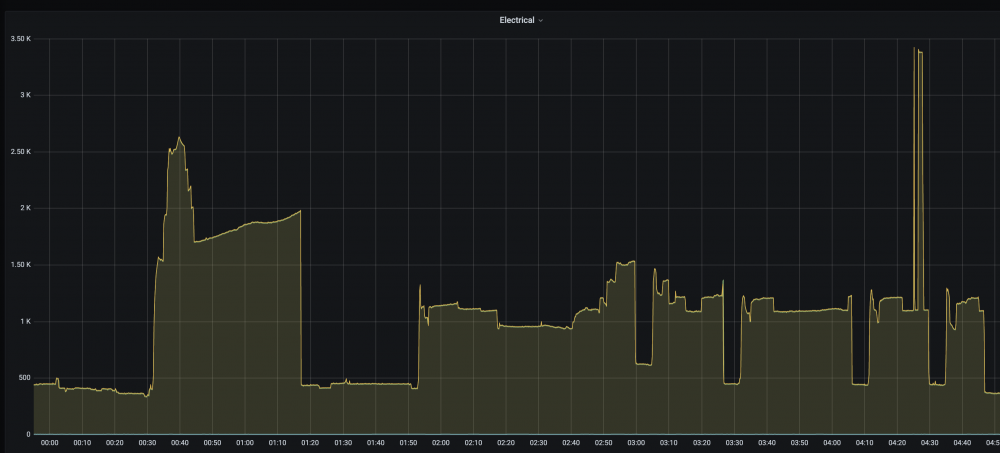Viewport: 1000px width, 453px height.
Task: Click the 2 K y-axis label
Action: point(25,208)
